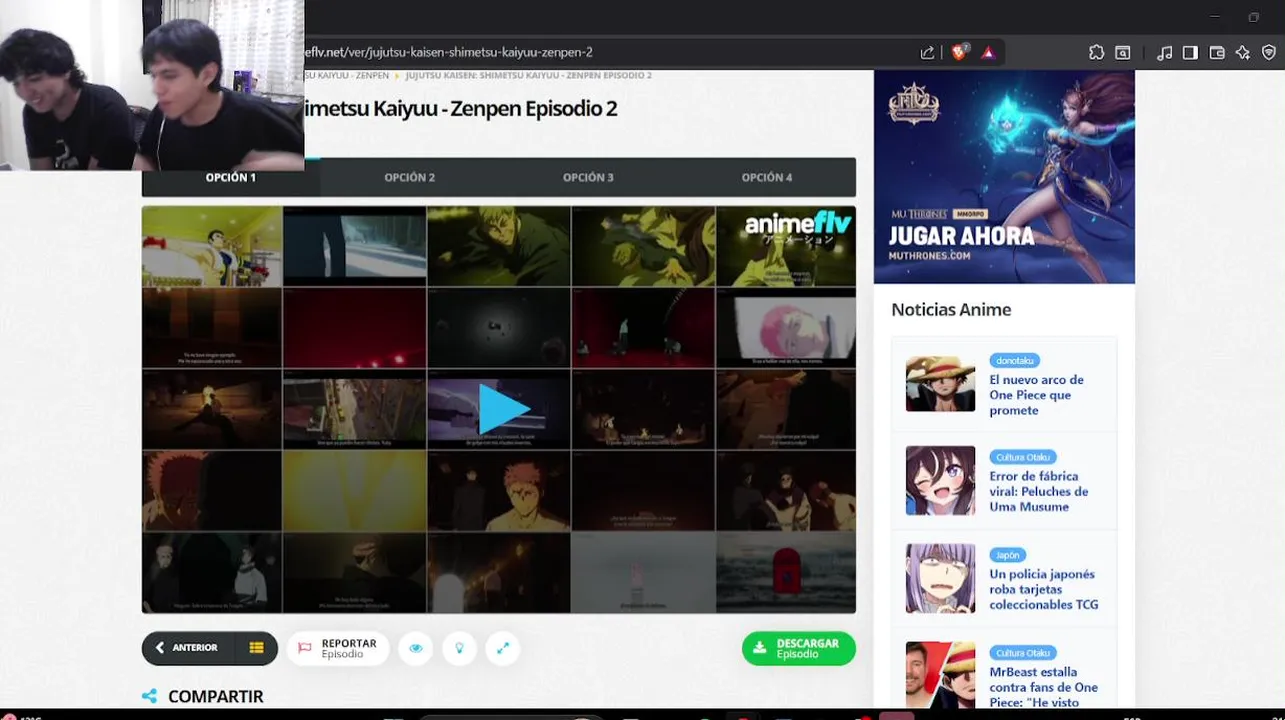Open the yellow episode list icon
The height and width of the screenshot is (720, 1285).
(257, 648)
